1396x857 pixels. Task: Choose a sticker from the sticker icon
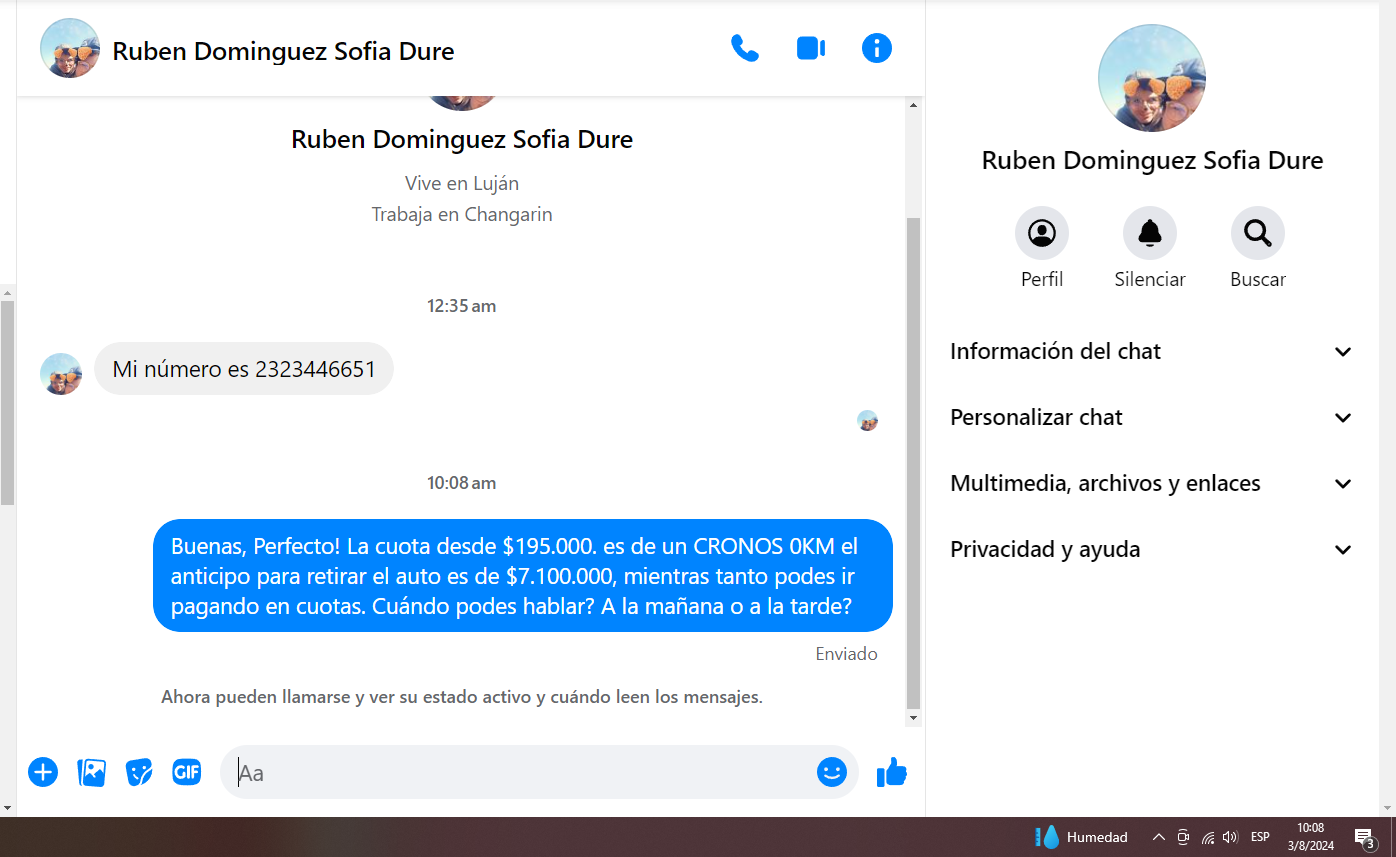(x=139, y=772)
